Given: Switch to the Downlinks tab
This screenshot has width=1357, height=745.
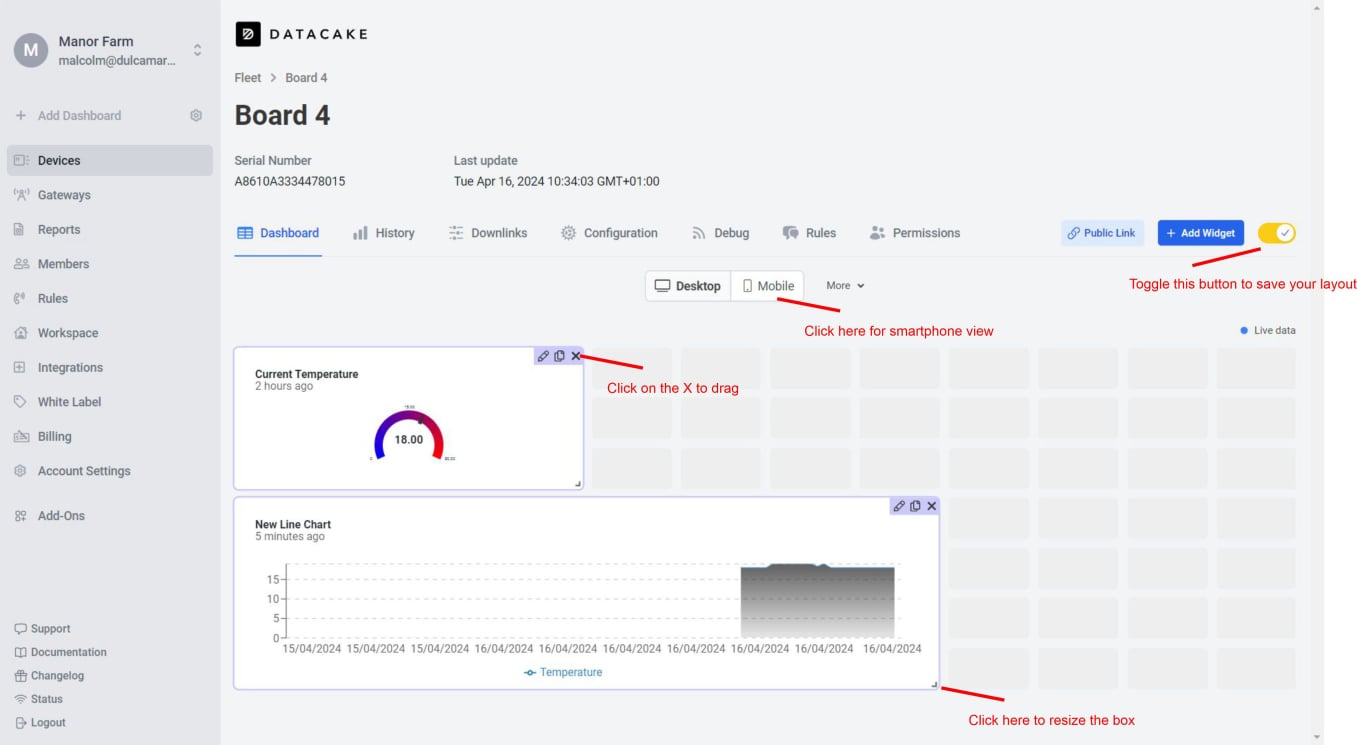Looking at the screenshot, I should coord(487,233).
